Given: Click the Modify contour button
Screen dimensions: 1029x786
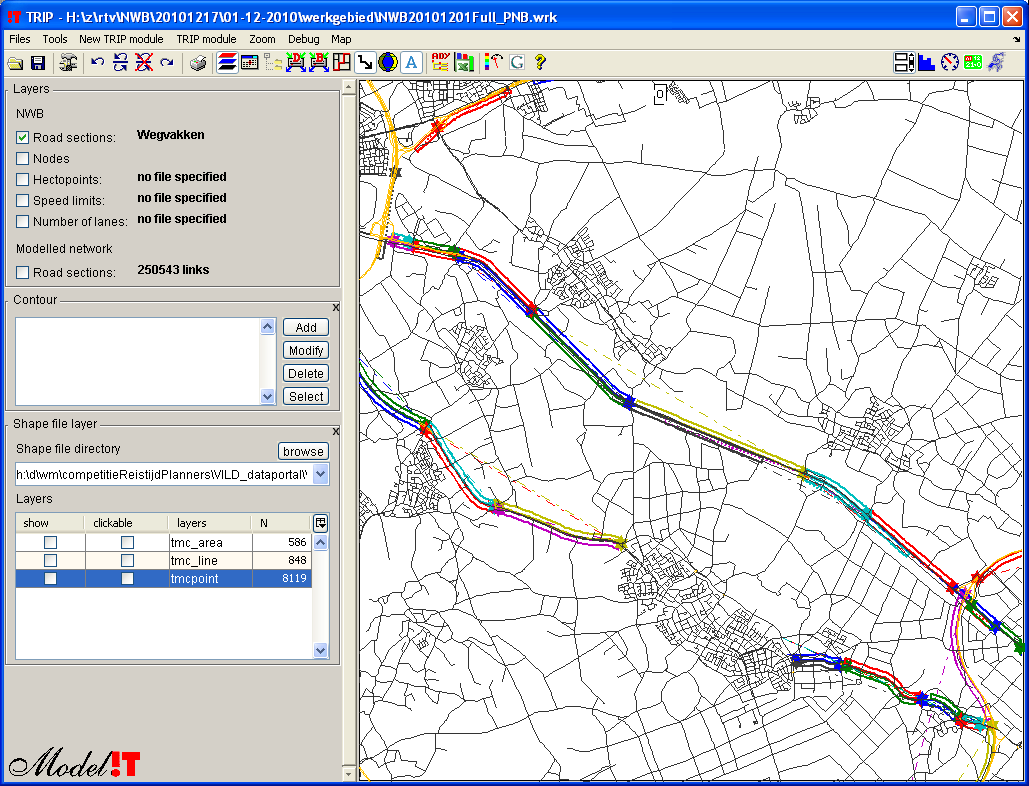Looking at the screenshot, I should (x=306, y=350).
